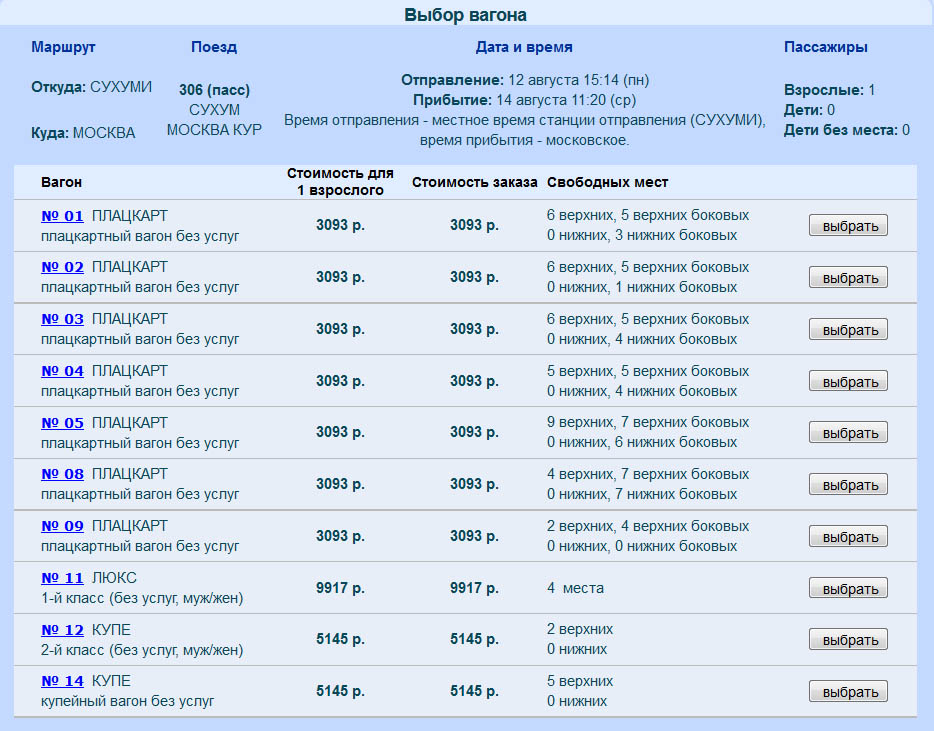Open wagon № 05 link

click(x=62, y=423)
